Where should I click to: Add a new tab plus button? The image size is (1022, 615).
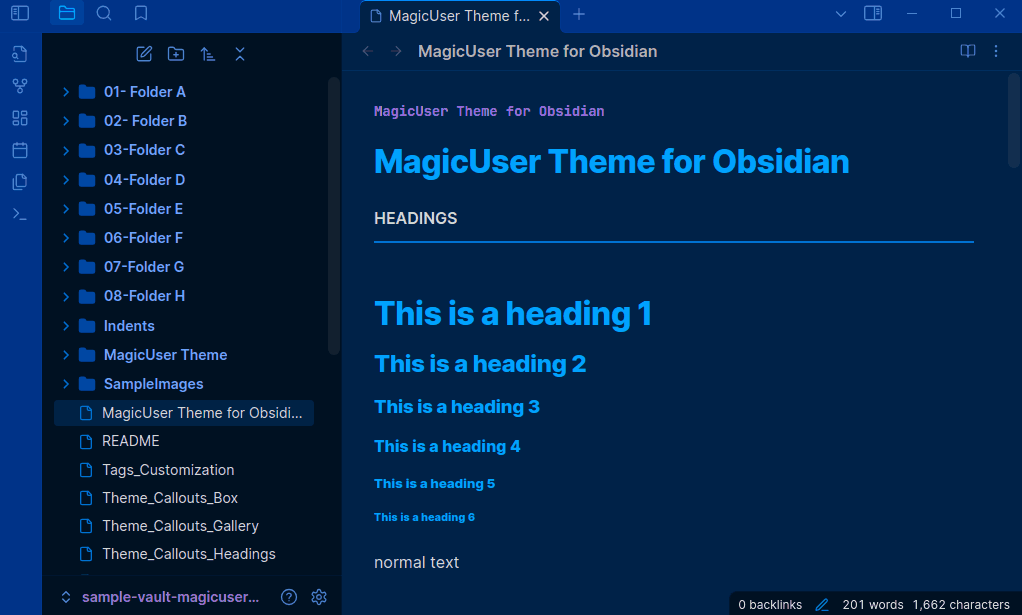(579, 14)
